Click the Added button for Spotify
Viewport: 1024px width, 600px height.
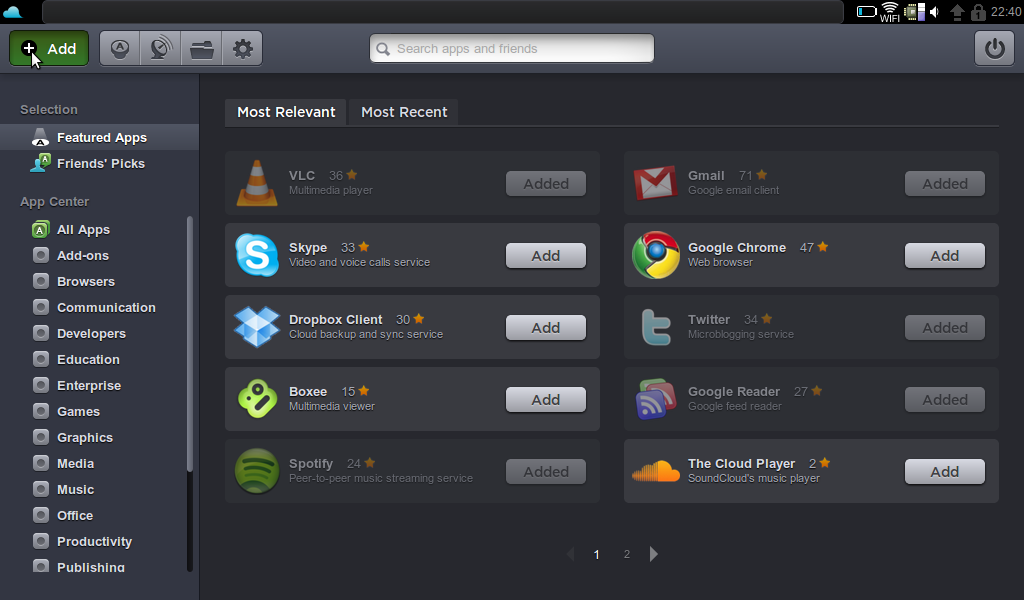click(545, 471)
